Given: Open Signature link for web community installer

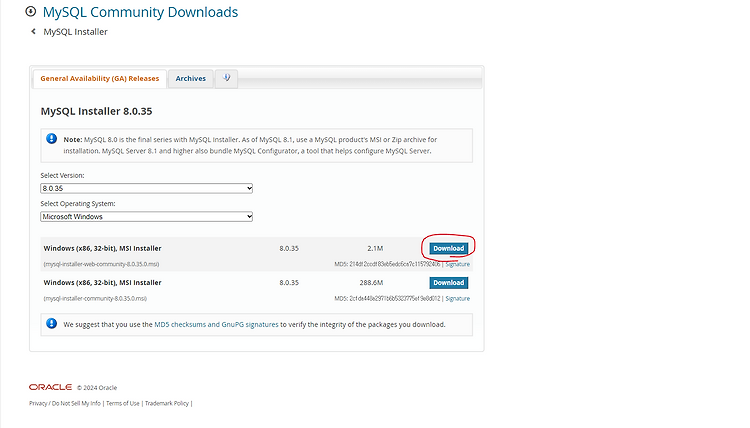Looking at the screenshot, I should tap(458, 264).
